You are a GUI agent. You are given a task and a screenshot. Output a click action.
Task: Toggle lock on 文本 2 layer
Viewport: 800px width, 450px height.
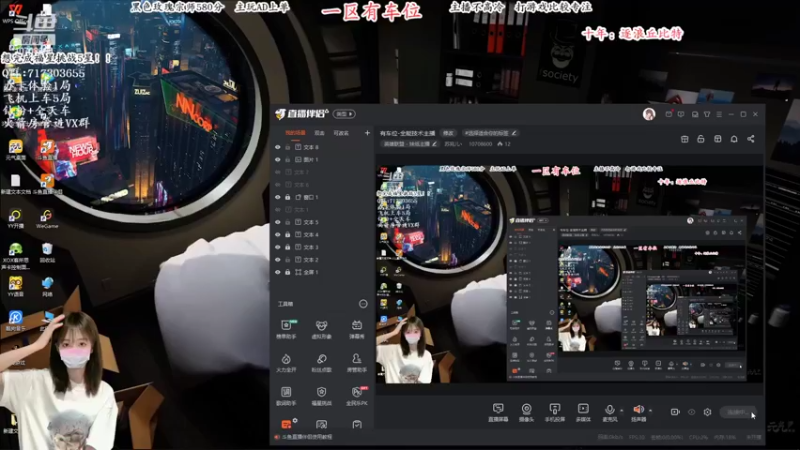[x=288, y=260]
